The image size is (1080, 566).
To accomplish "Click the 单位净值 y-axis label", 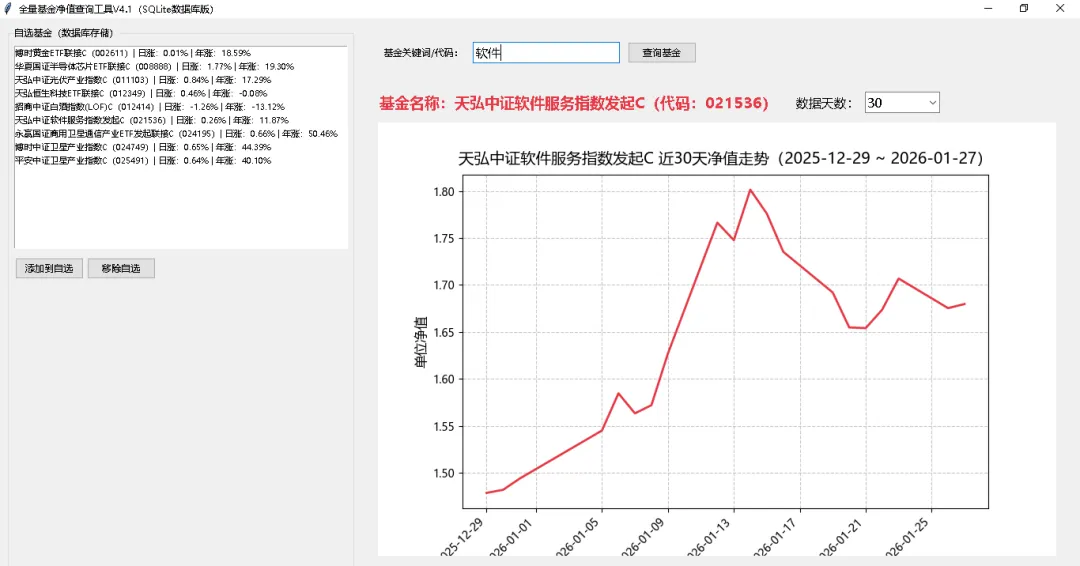I will pyautogui.click(x=420, y=342).
